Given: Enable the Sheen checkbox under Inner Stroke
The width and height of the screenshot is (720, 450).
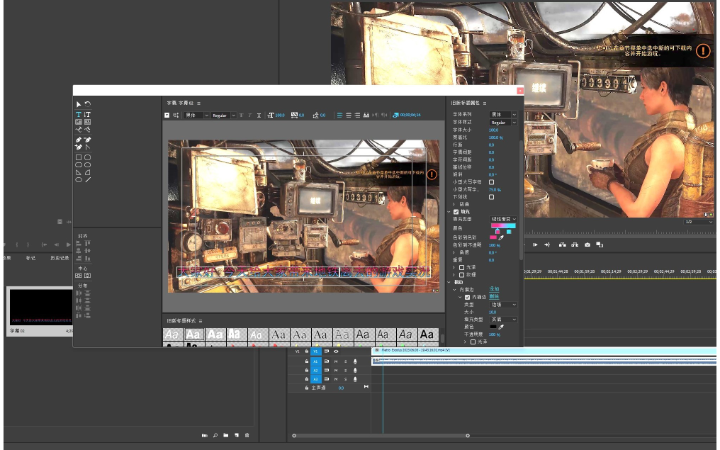Looking at the screenshot, I should 473,342.
